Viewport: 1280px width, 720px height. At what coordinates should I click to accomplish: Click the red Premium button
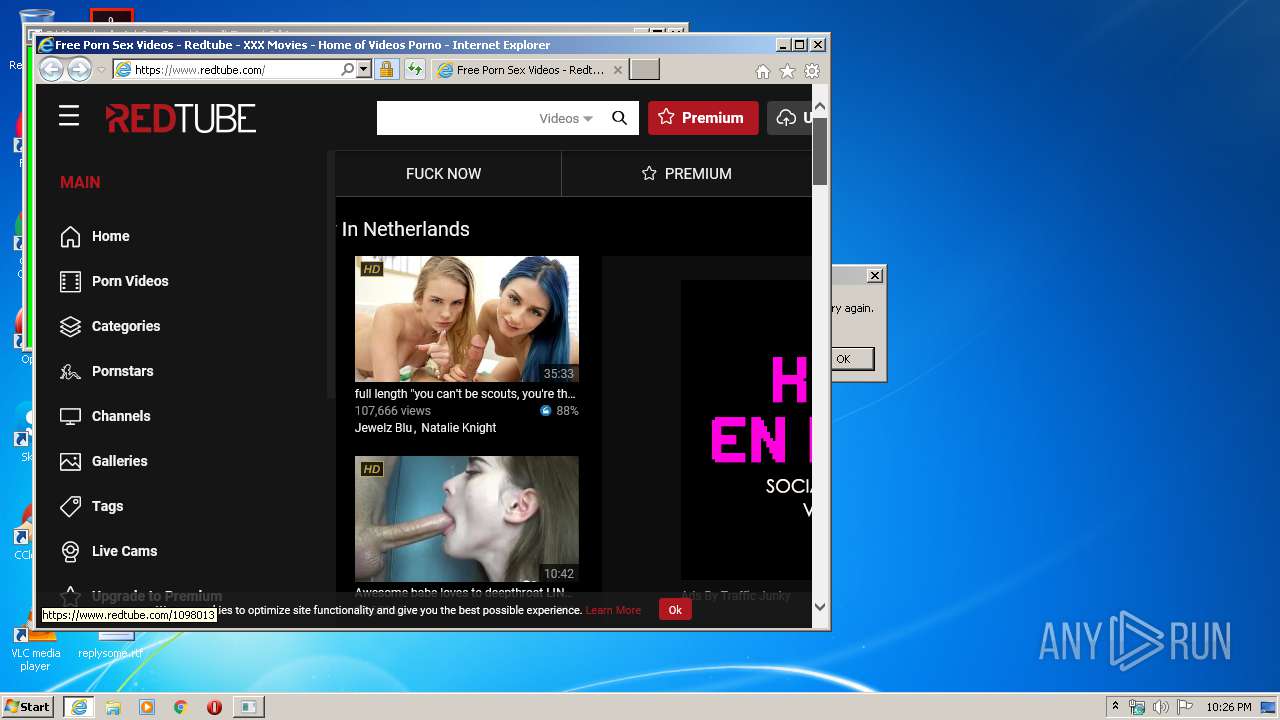tap(703, 118)
